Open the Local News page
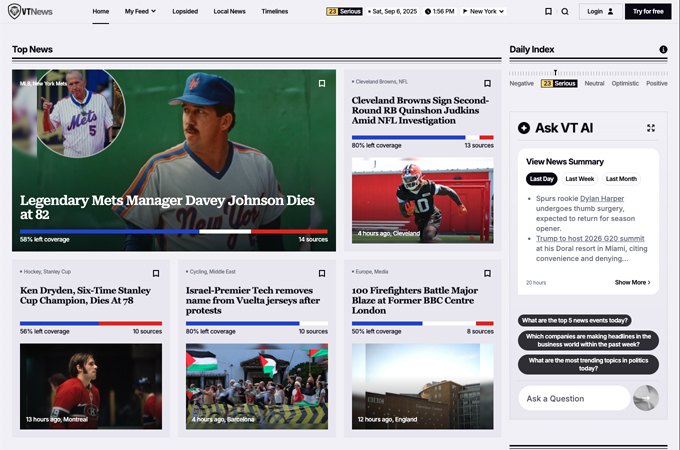 pyautogui.click(x=229, y=11)
